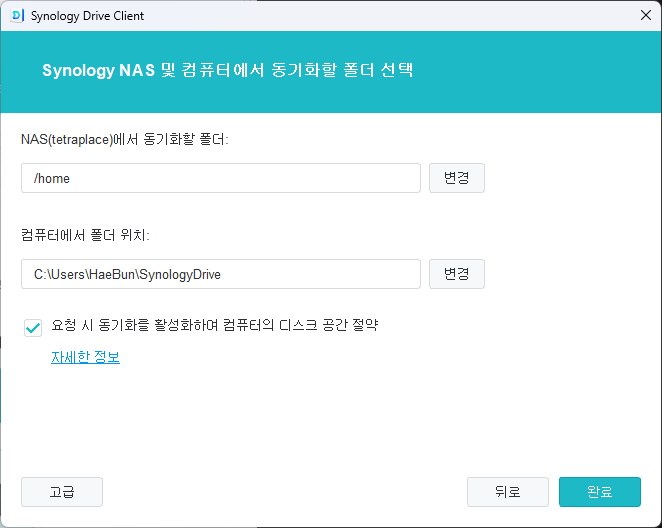Viewport: 662px width, 528px height.
Task: Click the Synology Drive Client title text
Action: tap(87, 16)
